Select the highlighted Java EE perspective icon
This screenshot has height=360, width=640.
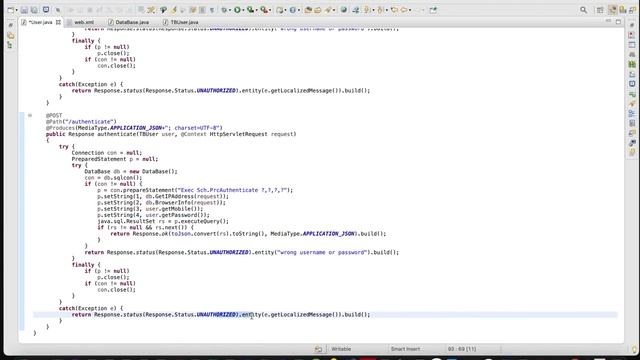(x=612, y=10)
